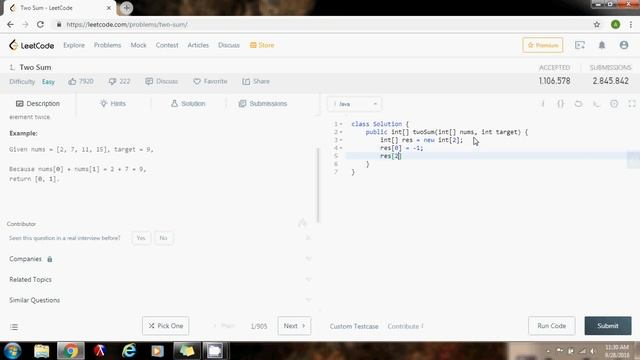640x360 pixels.
Task: Reset code using the restore icon
Action: coord(578,104)
